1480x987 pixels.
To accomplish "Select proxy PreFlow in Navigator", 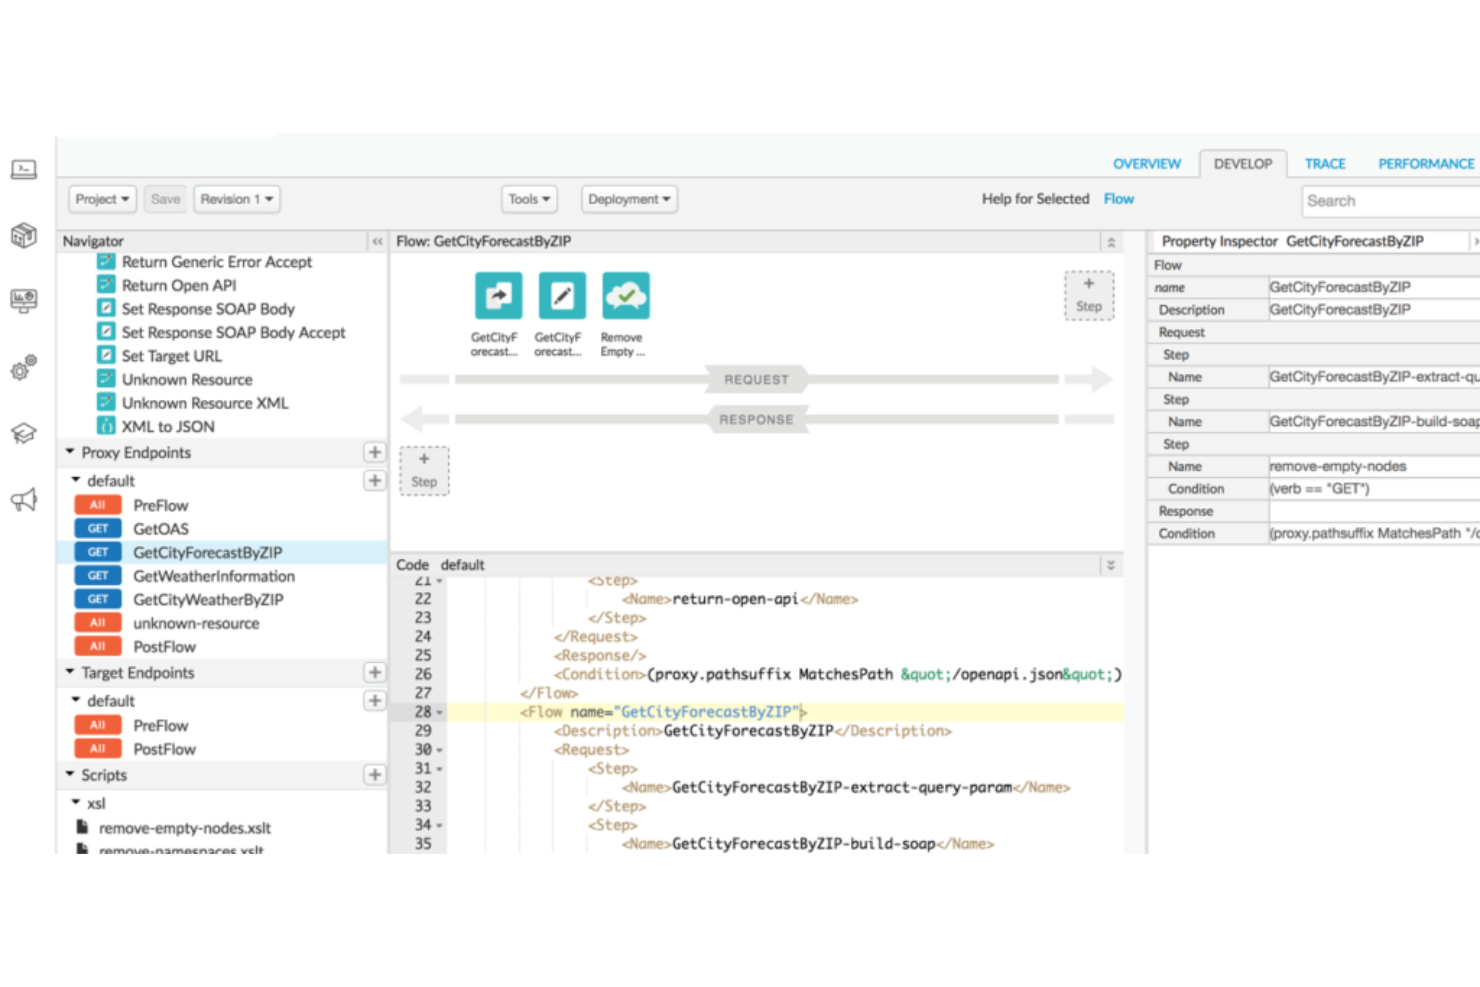I will [x=160, y=505].
